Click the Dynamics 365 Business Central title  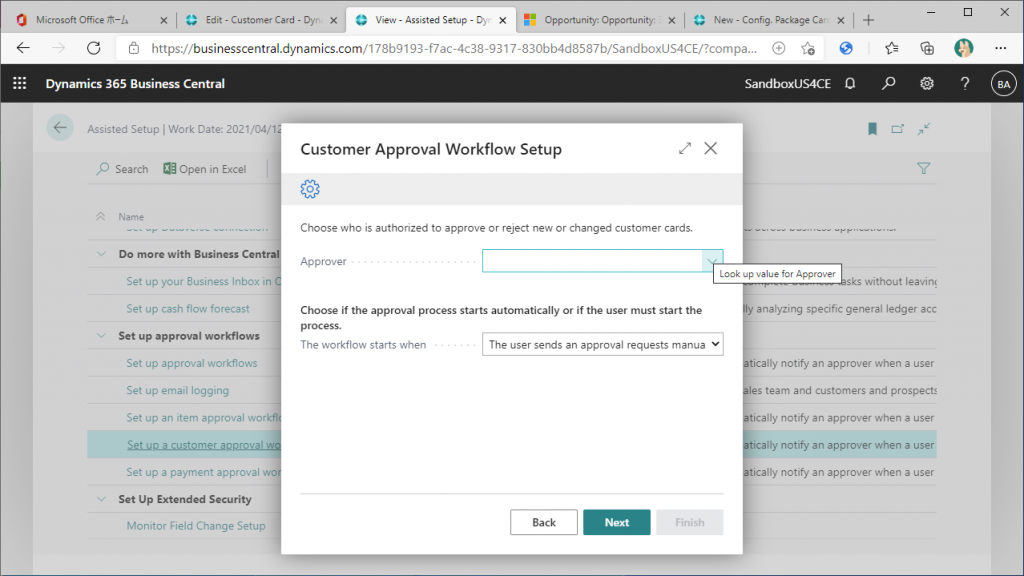point(135,84)
